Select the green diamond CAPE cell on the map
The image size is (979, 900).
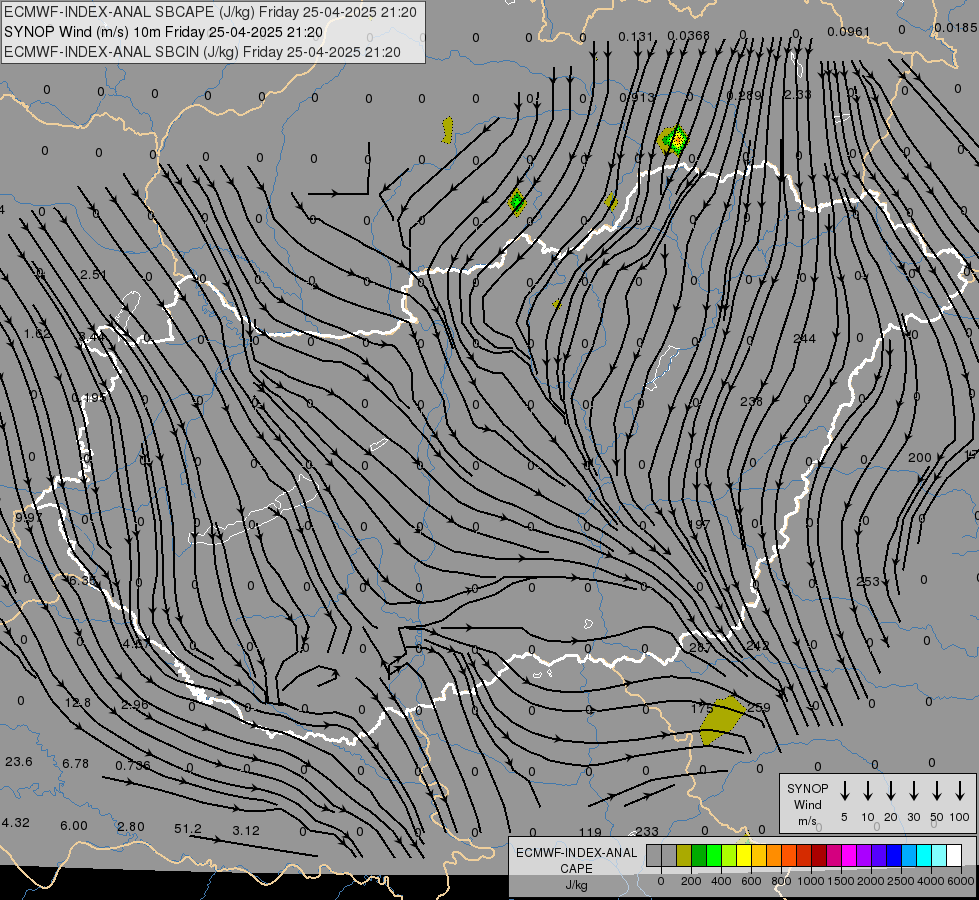pyautogui.click(x=516, y=202)
